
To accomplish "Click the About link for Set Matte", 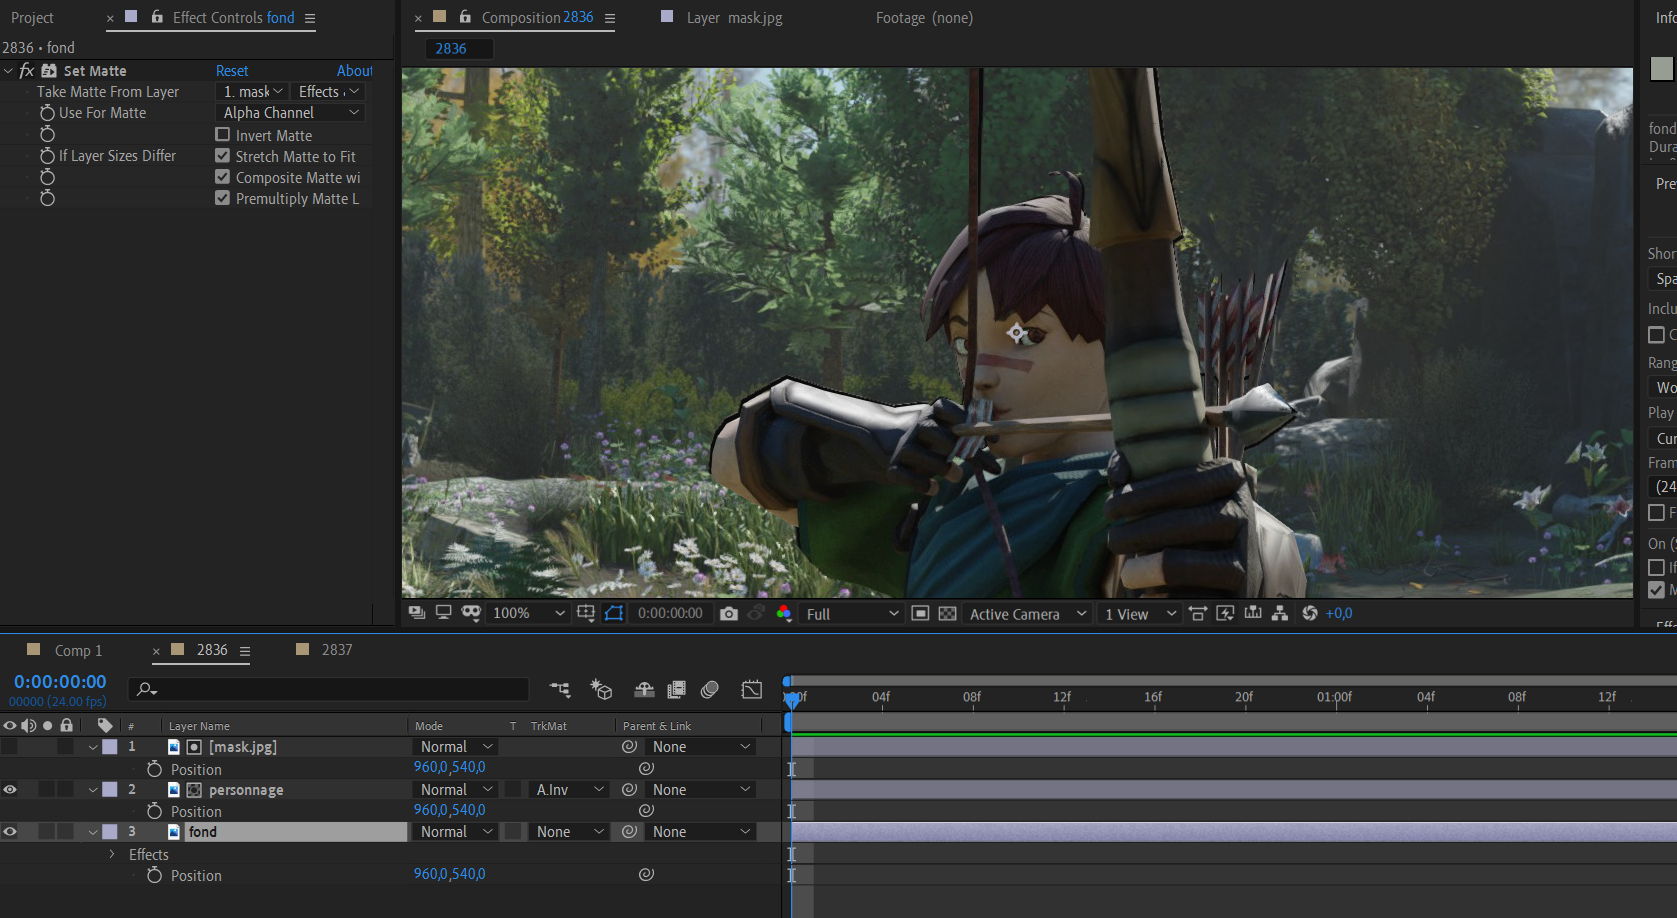I will tap(354, 71).
